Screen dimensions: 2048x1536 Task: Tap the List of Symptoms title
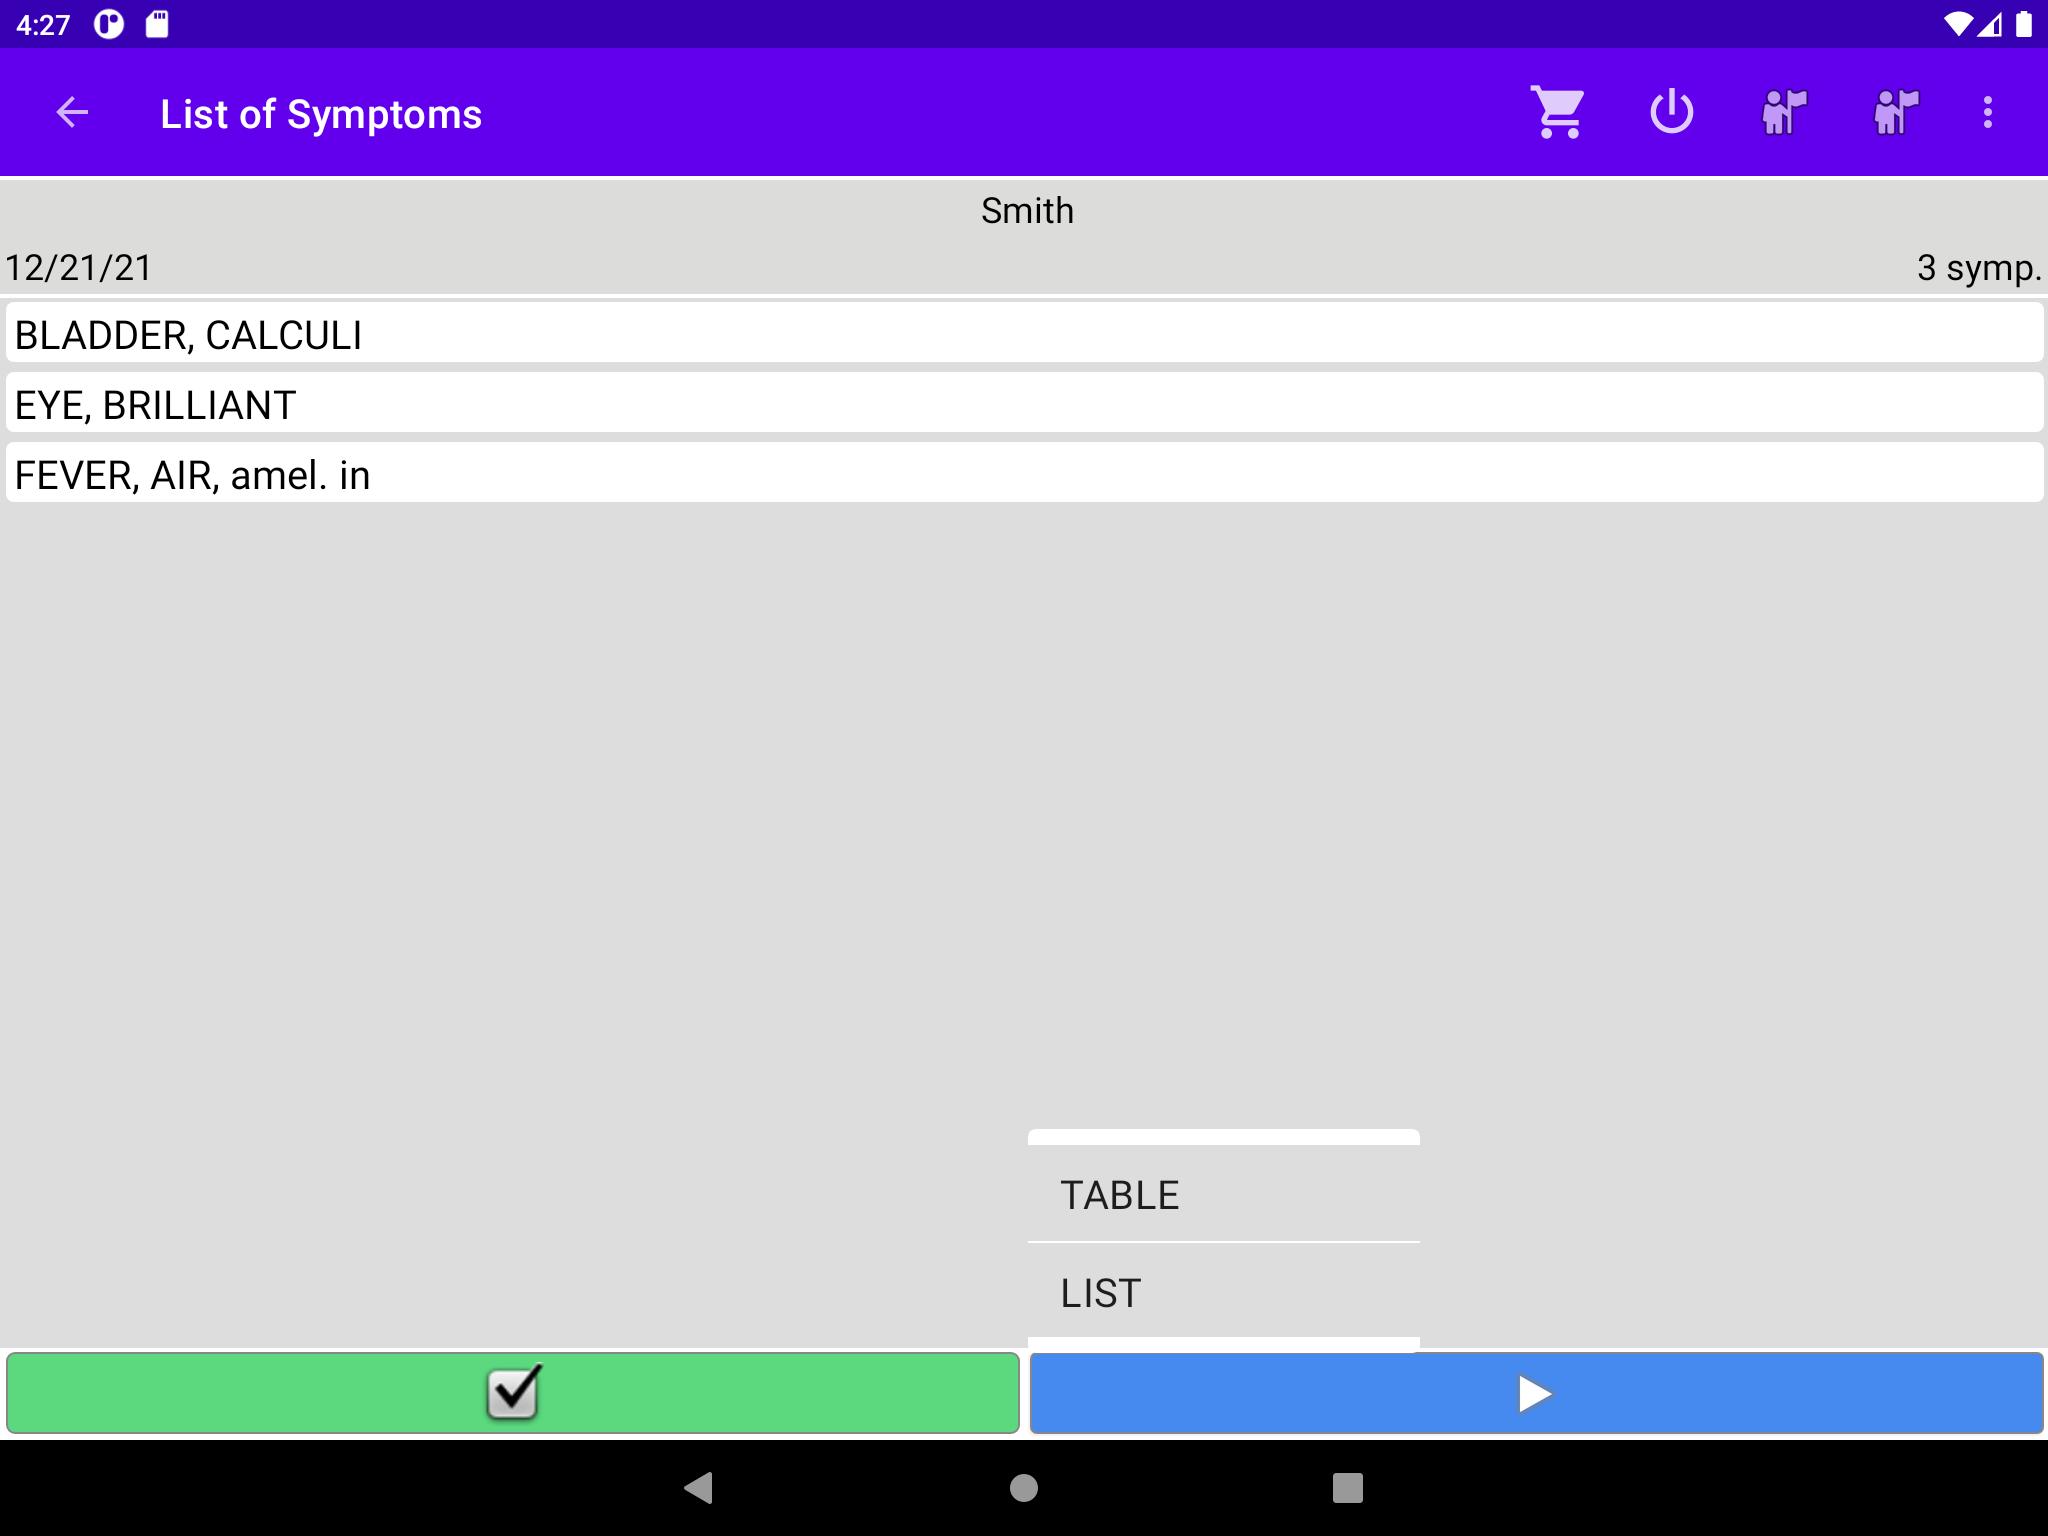321,114
